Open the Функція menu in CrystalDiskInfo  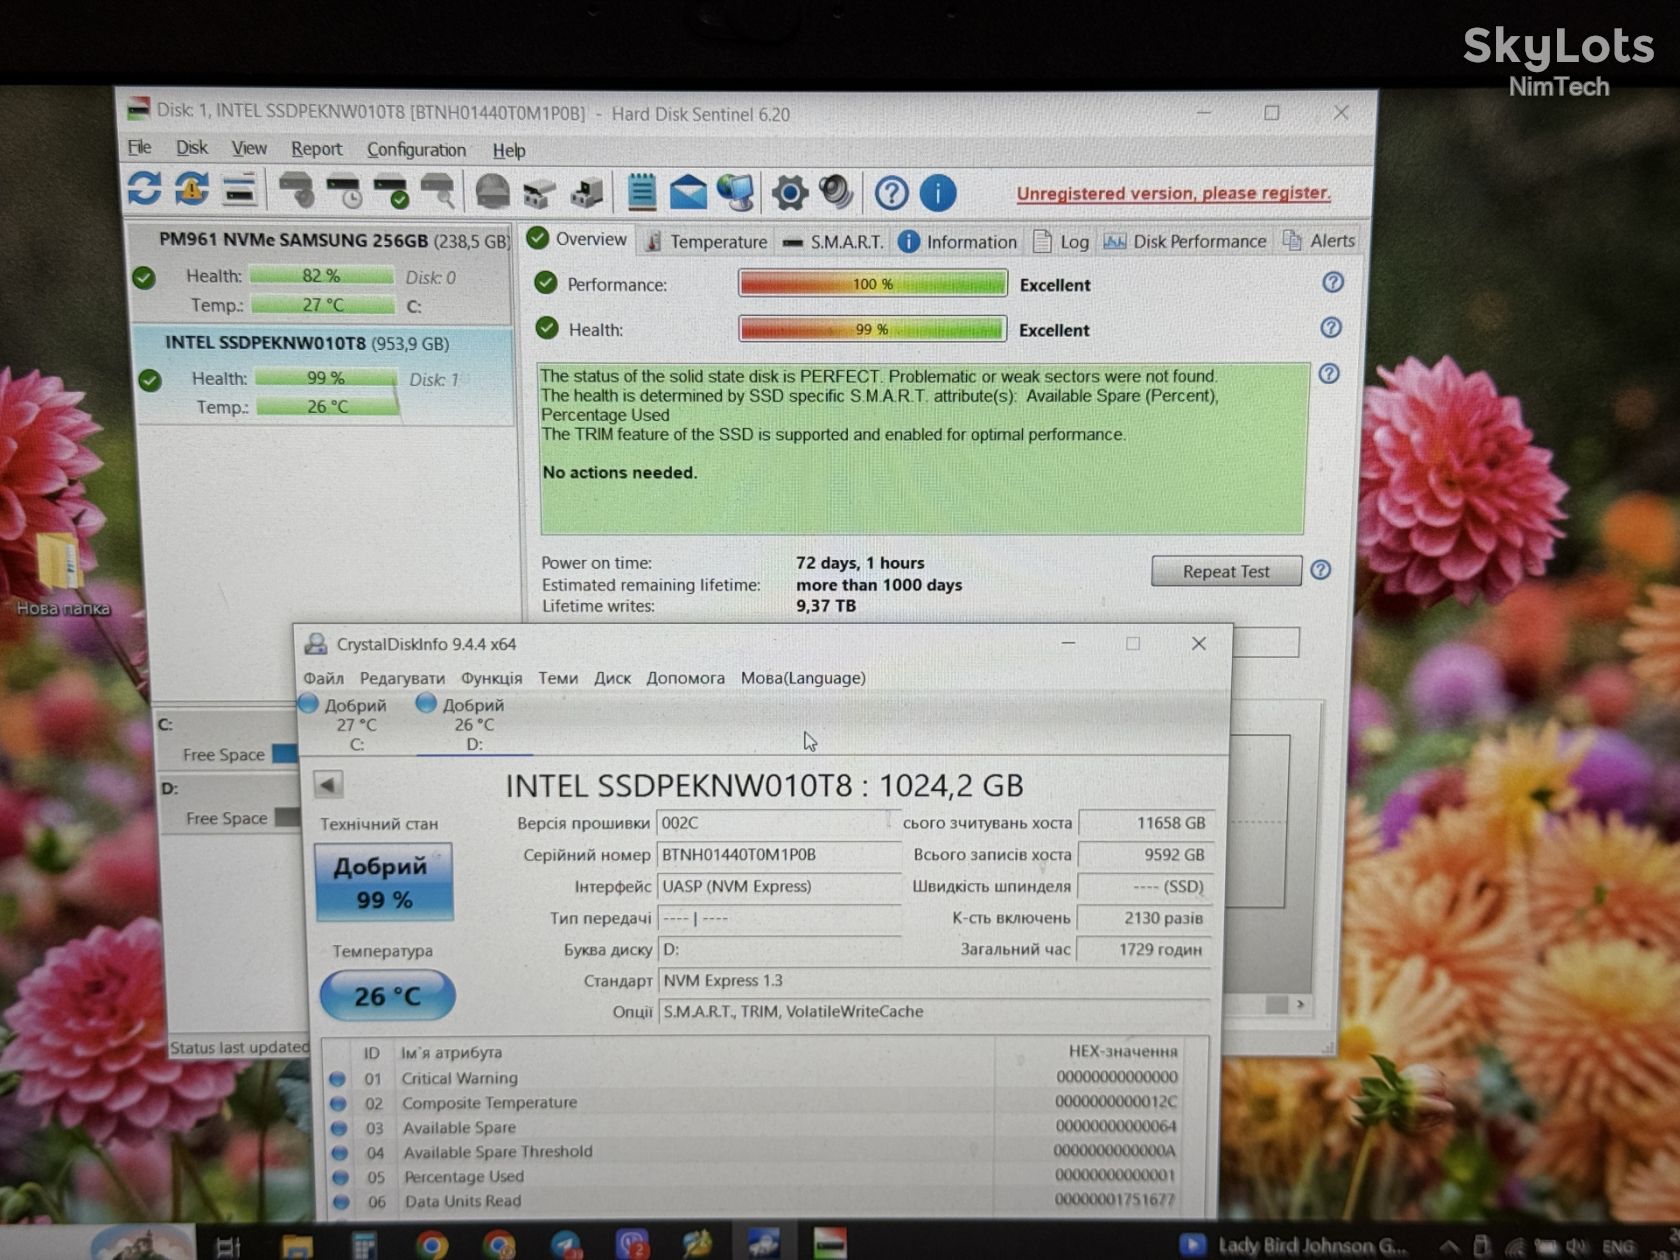pos(491,678)
